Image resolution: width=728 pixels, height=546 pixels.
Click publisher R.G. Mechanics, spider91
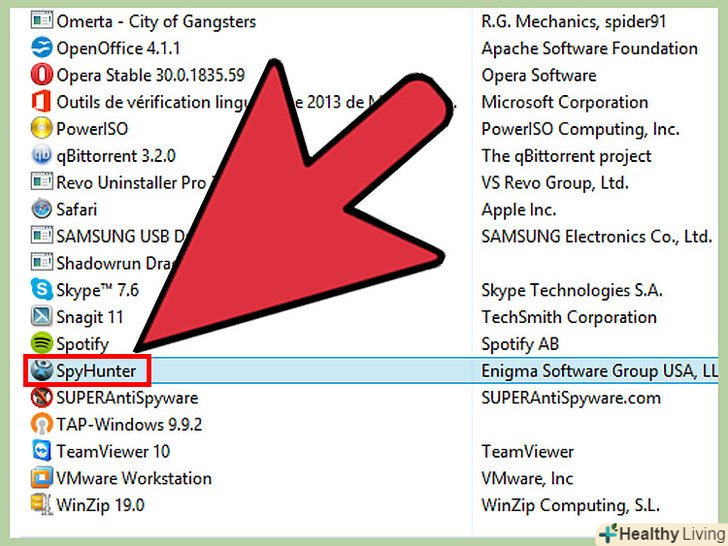(574, 22)
